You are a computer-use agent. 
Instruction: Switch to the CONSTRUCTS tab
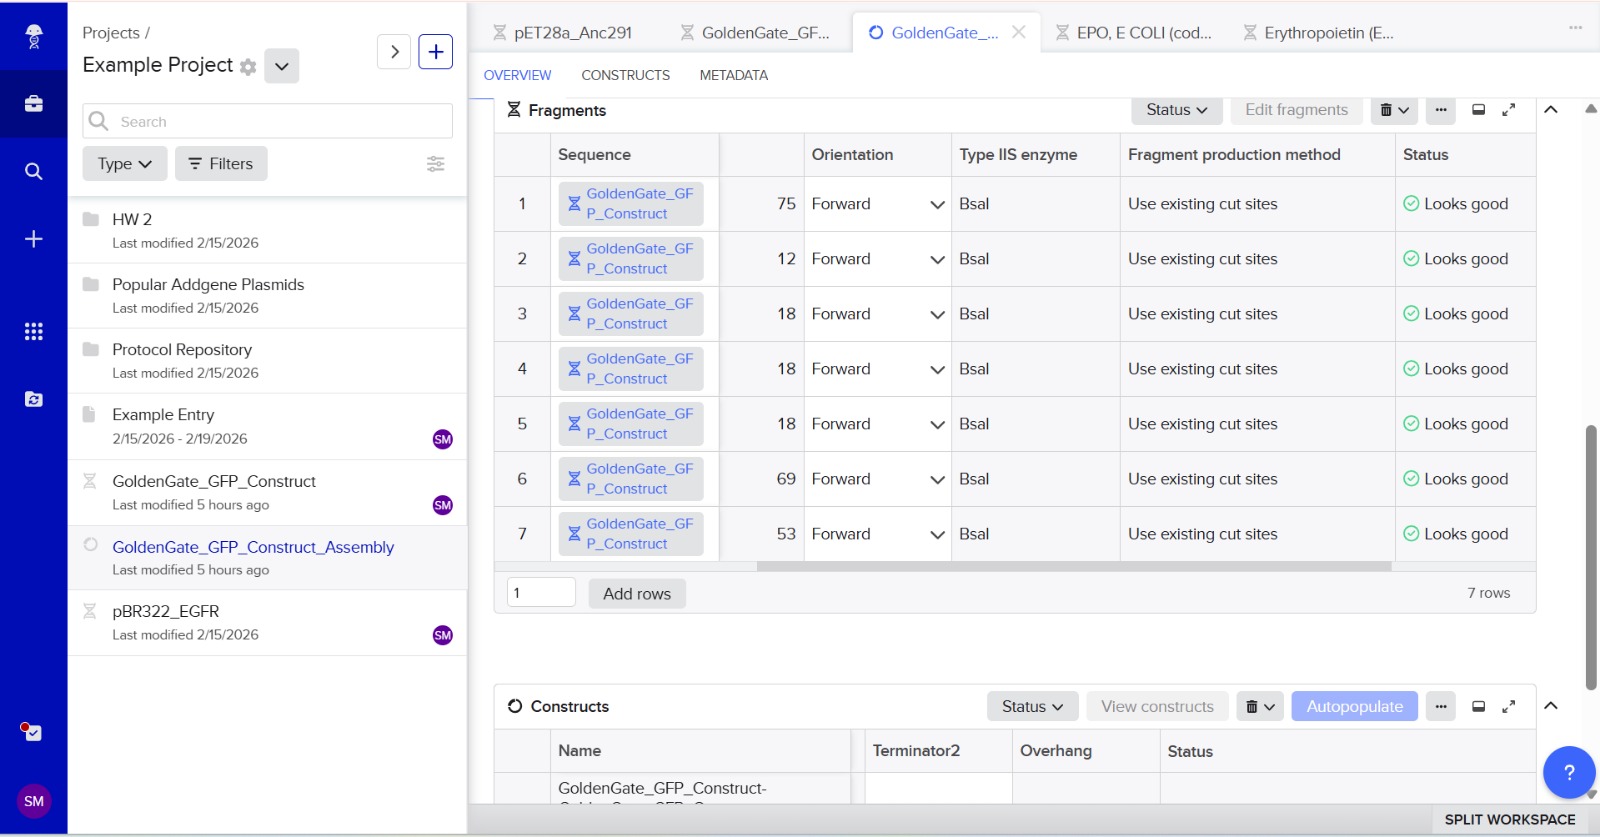tap(625, 75)
